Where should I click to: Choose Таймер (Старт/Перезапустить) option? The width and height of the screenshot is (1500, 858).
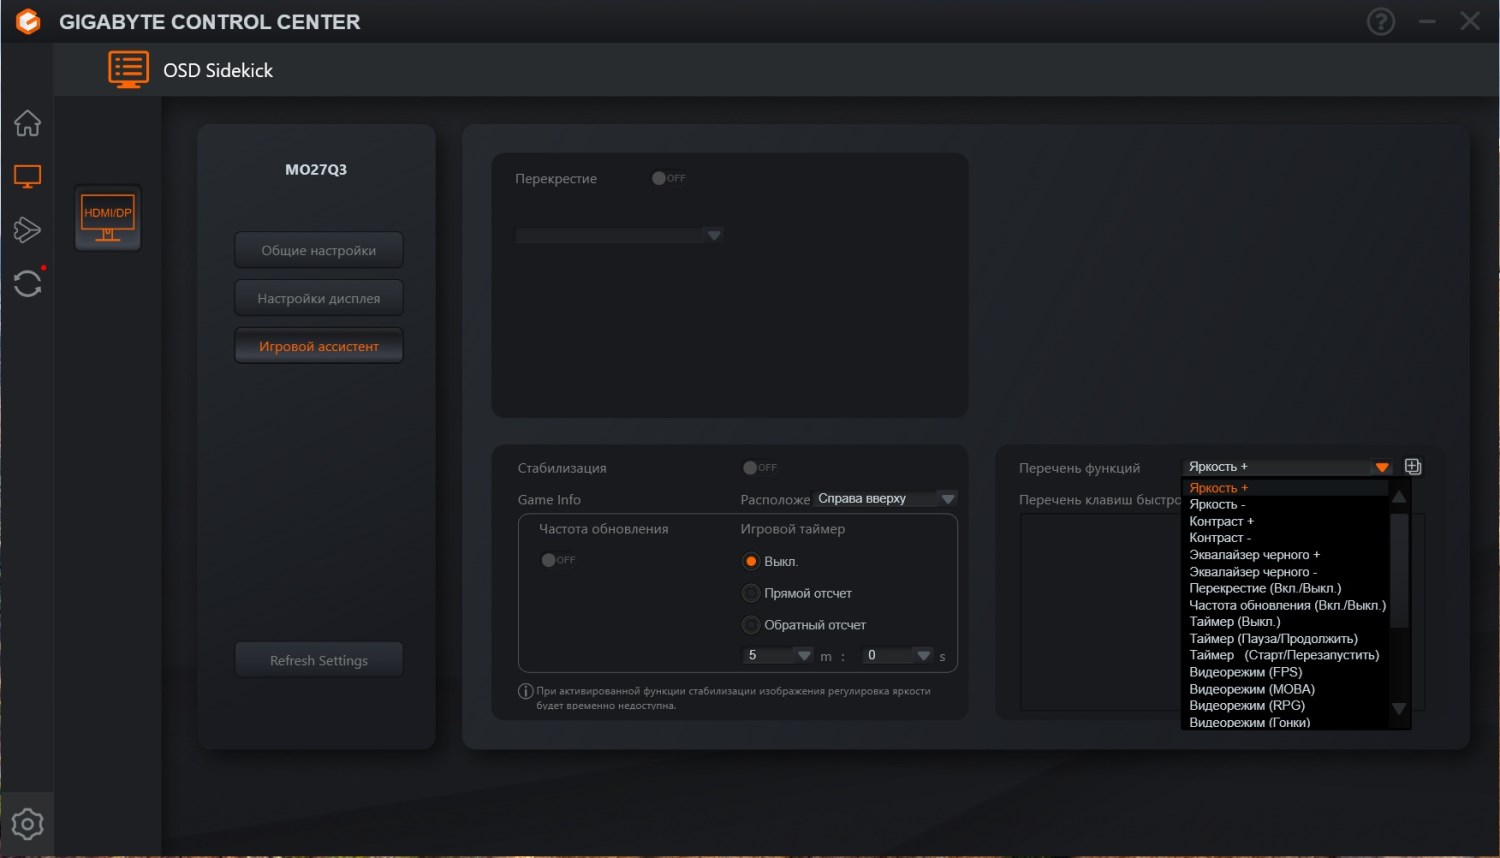click(1285, 655)
